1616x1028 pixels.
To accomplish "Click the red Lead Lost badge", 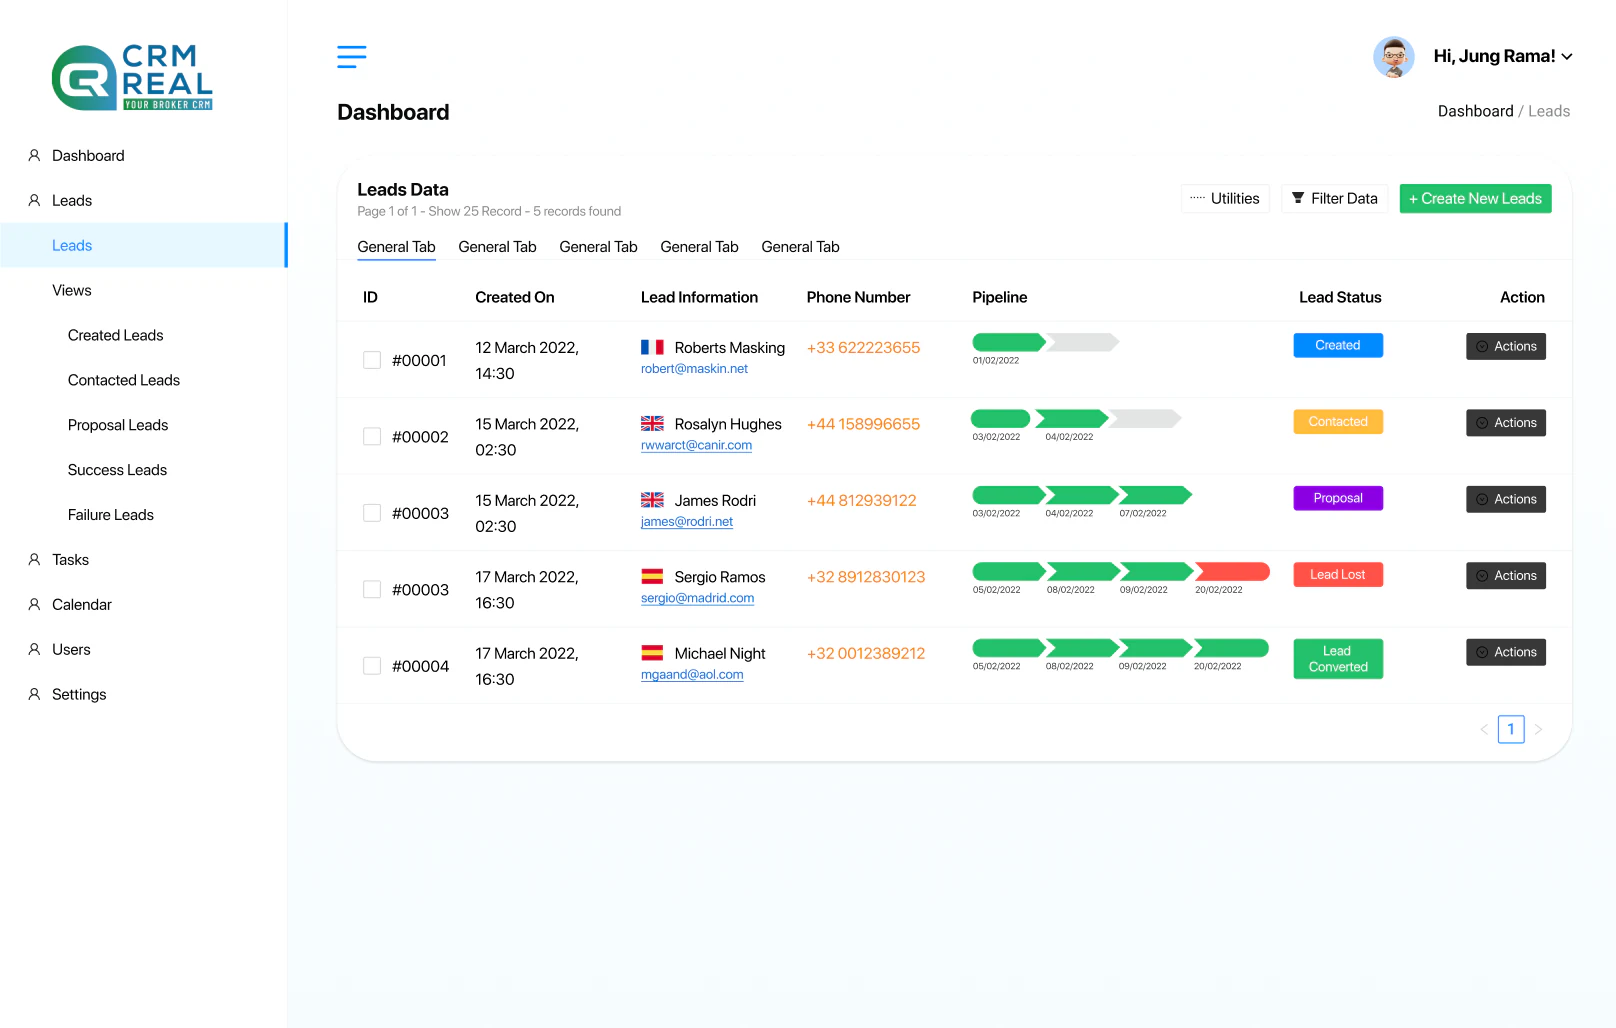I will coord(1338,574).
